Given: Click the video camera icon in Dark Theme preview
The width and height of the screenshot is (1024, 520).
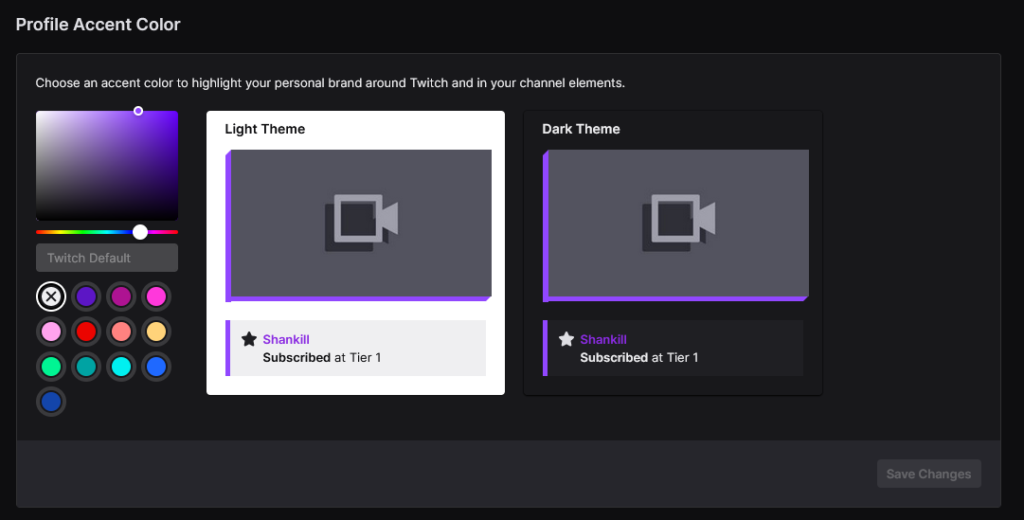Looking at the screenshot, I should (678, 220).
